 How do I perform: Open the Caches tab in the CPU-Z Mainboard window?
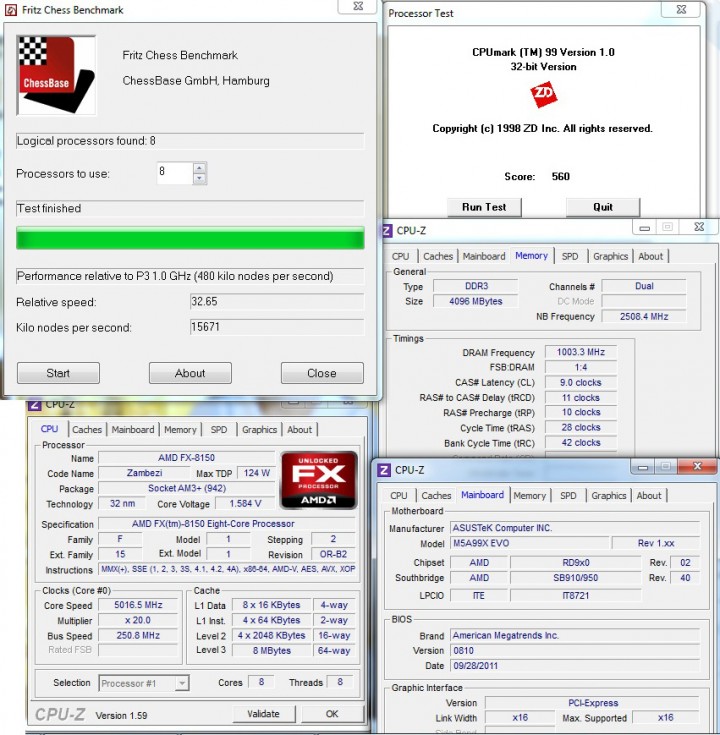tap(436, 495)
